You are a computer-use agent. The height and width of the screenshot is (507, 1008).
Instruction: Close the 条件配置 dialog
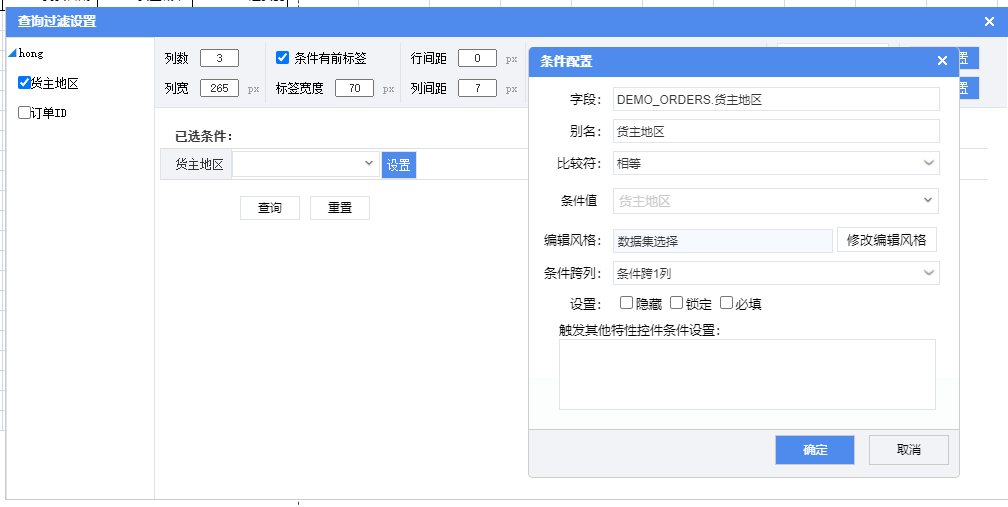(x=942, y=61)
